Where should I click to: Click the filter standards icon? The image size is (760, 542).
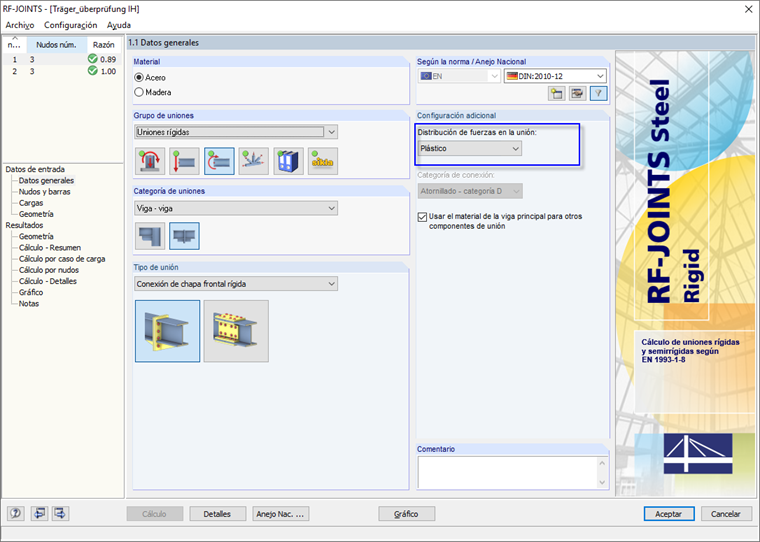598,94
